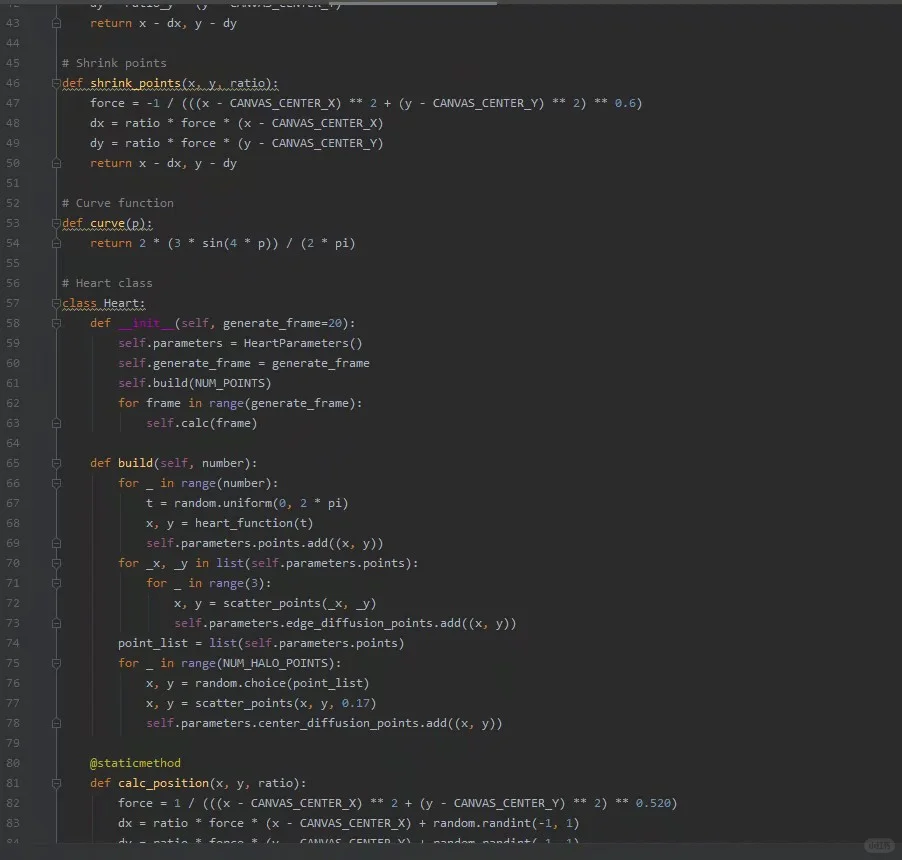Click the 'calc_position' method name
This screenshot has width=902, height=860.
pyautogui.click(x=163, y=783)
